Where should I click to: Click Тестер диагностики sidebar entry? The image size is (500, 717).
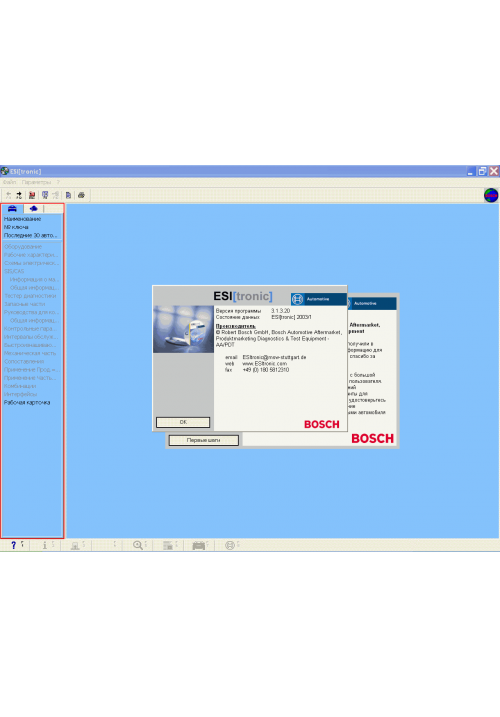click(x=30, y=296)
